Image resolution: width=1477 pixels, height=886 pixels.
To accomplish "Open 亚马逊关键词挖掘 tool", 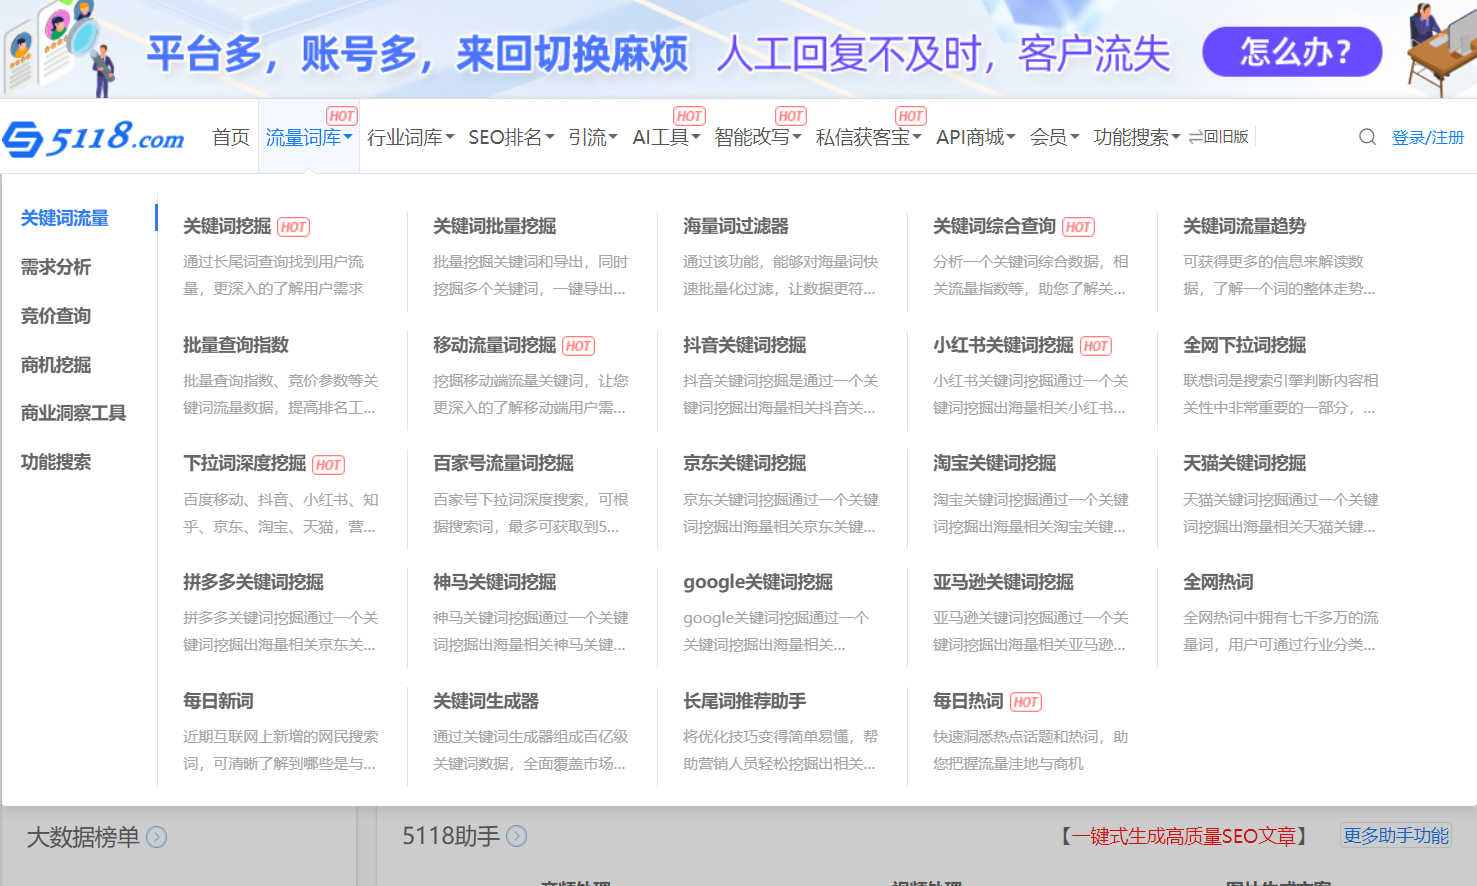I will point(1003,582).
